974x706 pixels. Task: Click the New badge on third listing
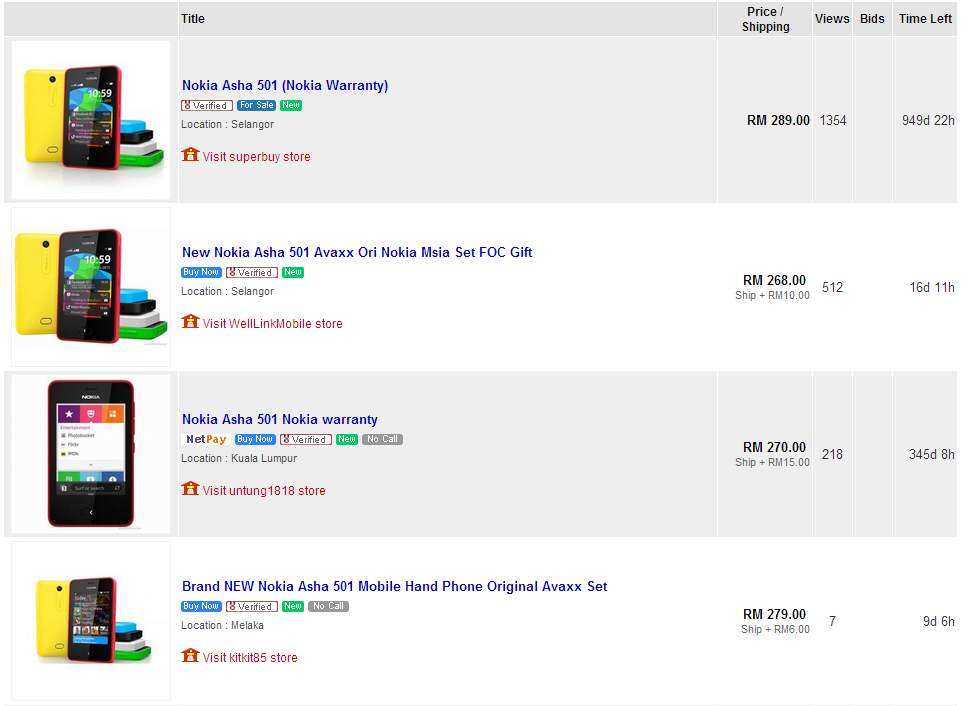[347, 439]
